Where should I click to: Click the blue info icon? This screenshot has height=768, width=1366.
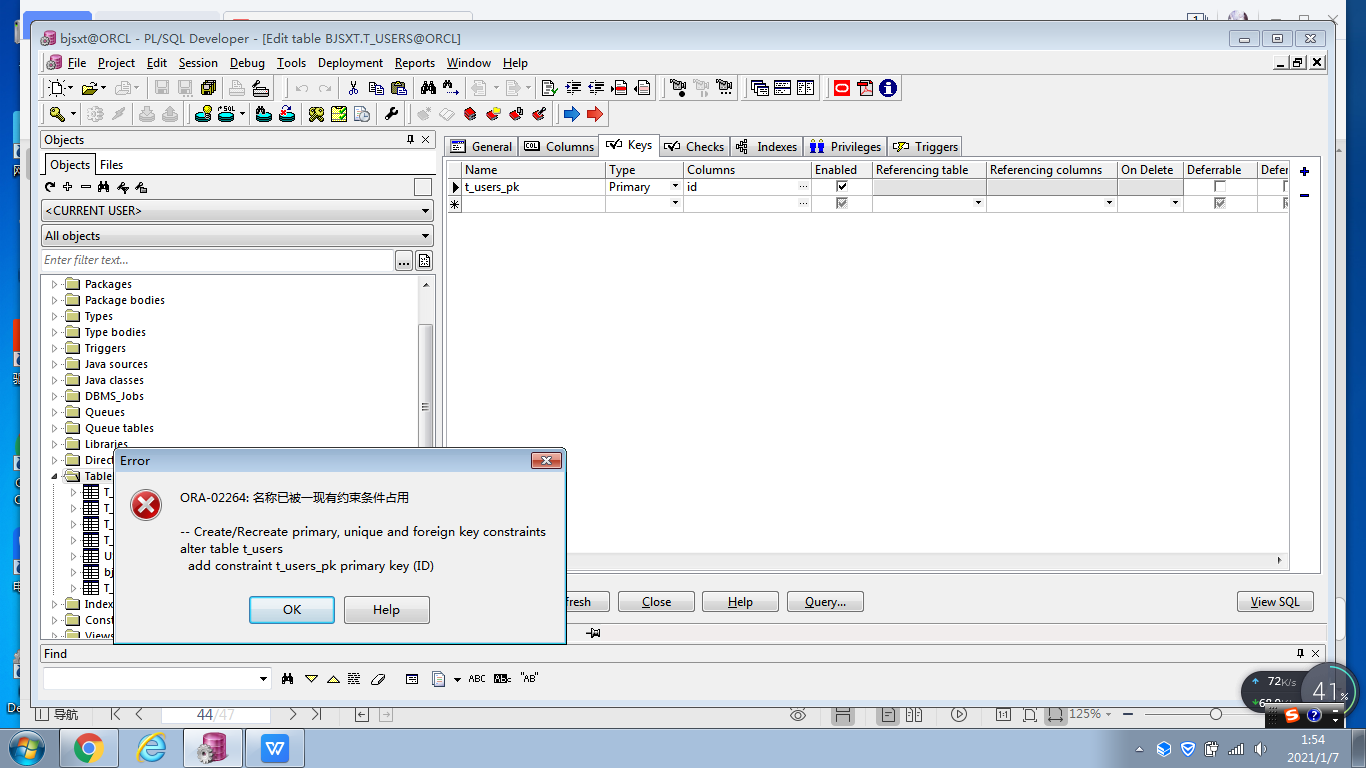[x=888, y=88]
